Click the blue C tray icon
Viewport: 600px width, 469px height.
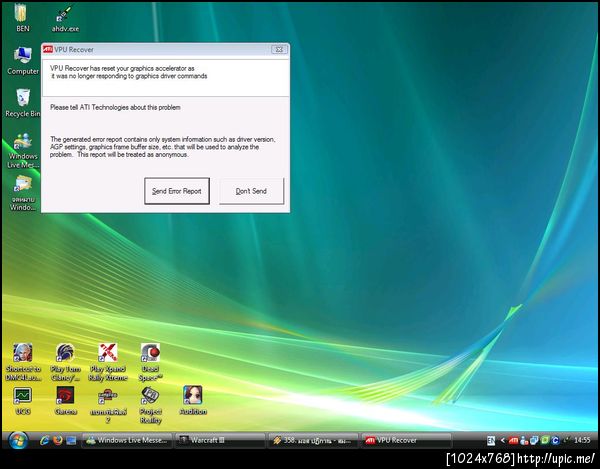[x=555, y=440]
